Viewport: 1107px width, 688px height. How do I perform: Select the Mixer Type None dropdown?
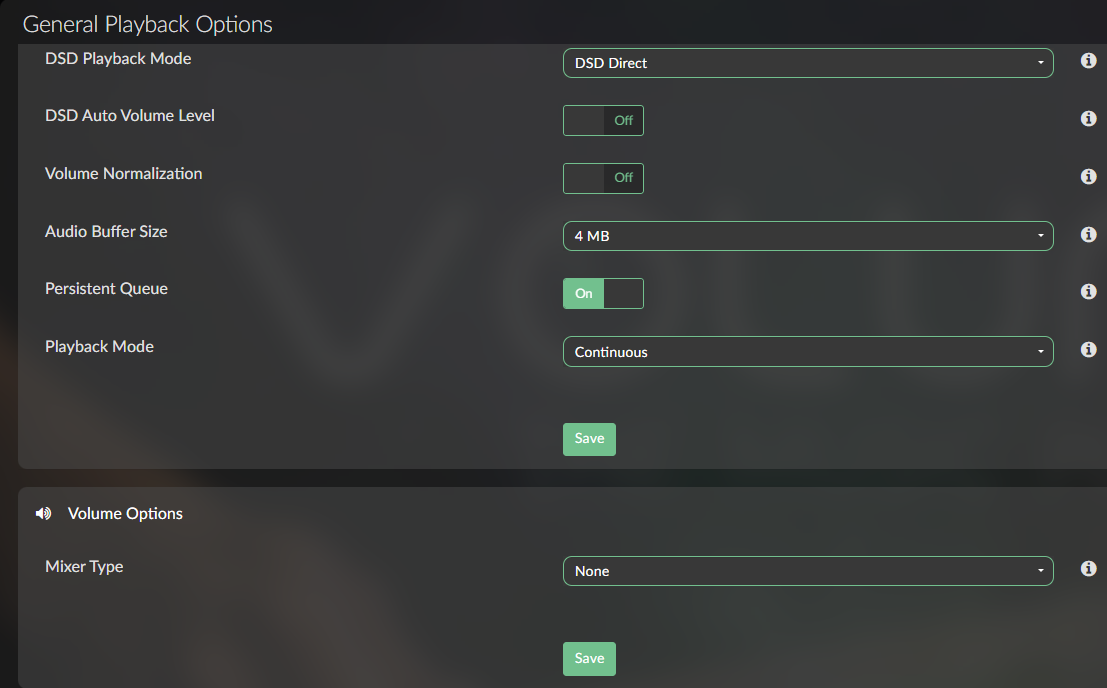(808, 571)
